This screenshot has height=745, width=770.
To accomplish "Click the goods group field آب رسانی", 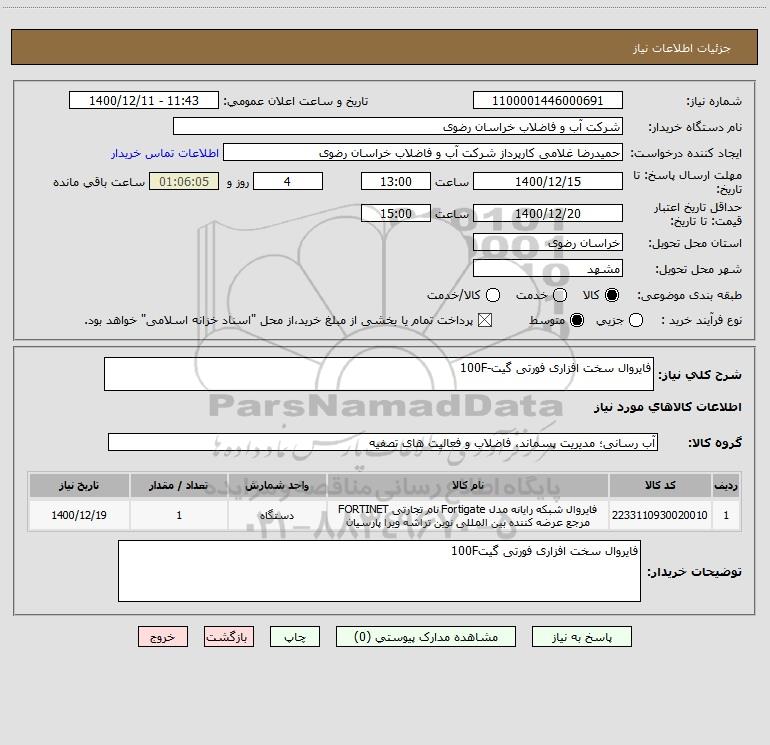I will (383, 442).
